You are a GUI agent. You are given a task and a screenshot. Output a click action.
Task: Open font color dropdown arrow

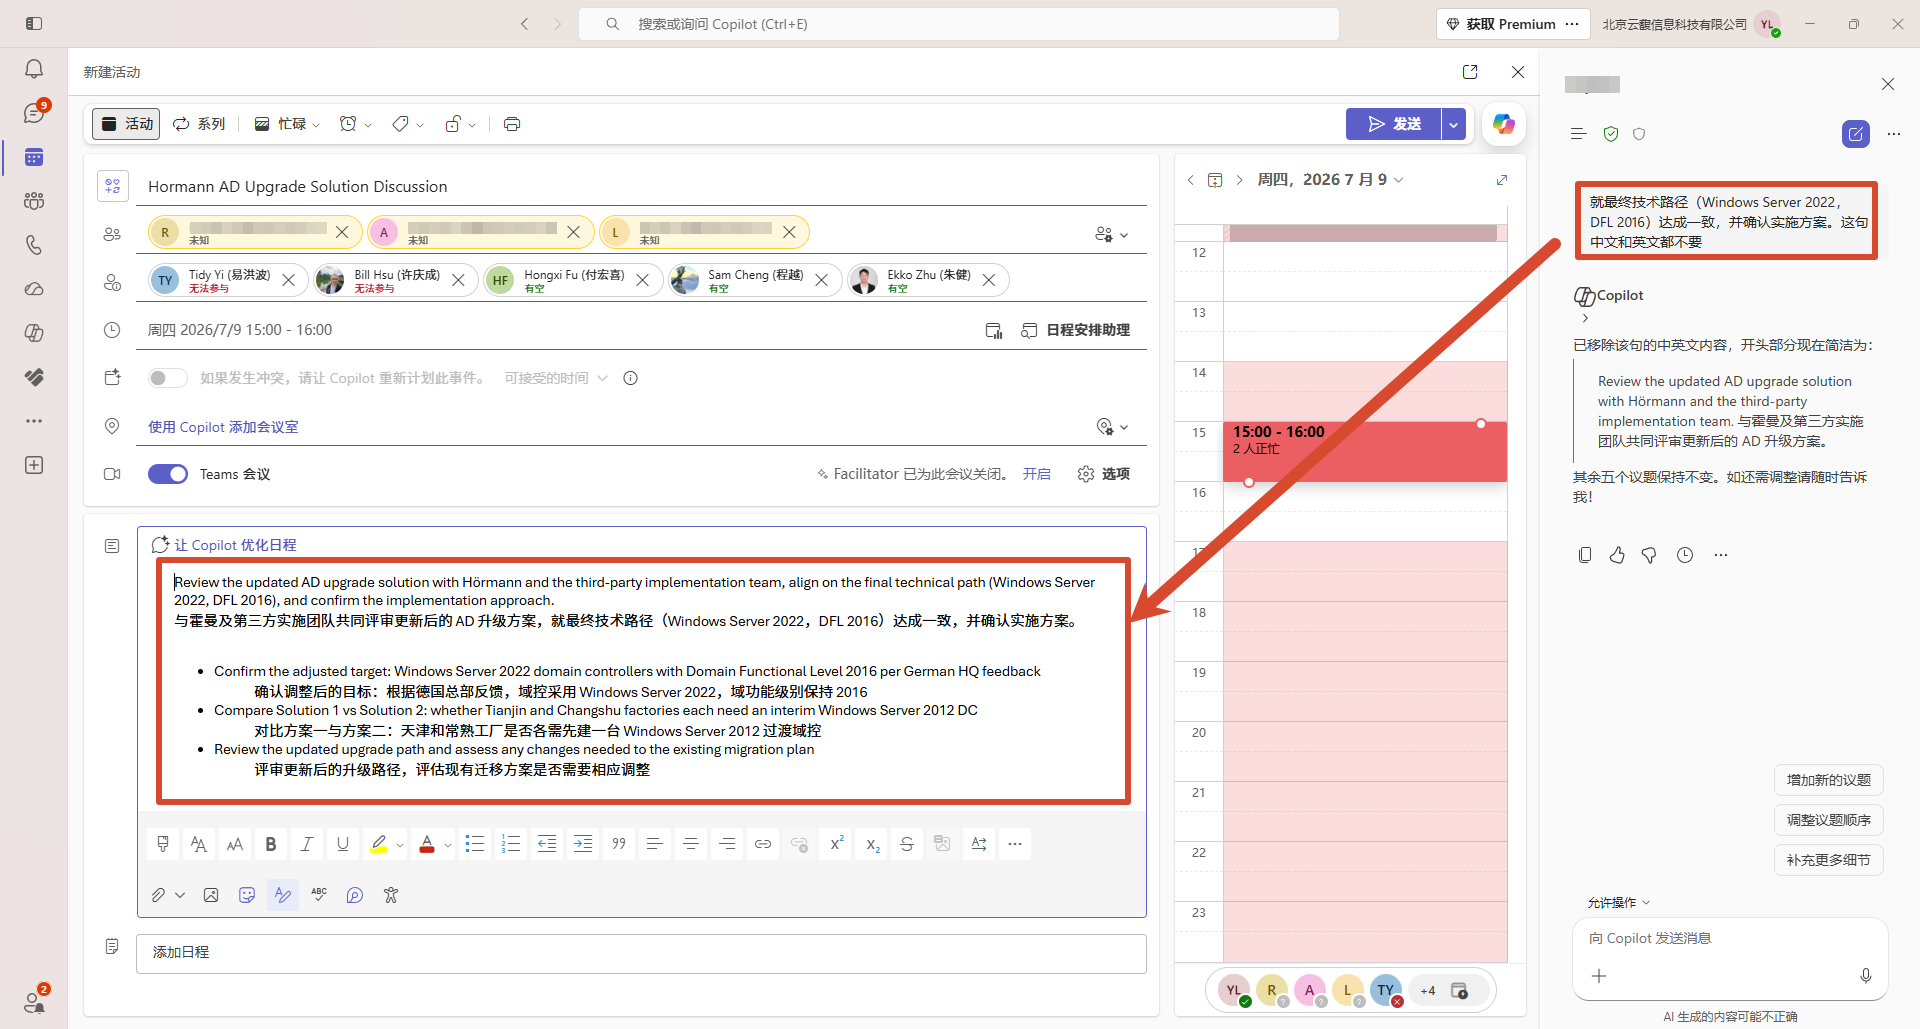pos(447,845)
